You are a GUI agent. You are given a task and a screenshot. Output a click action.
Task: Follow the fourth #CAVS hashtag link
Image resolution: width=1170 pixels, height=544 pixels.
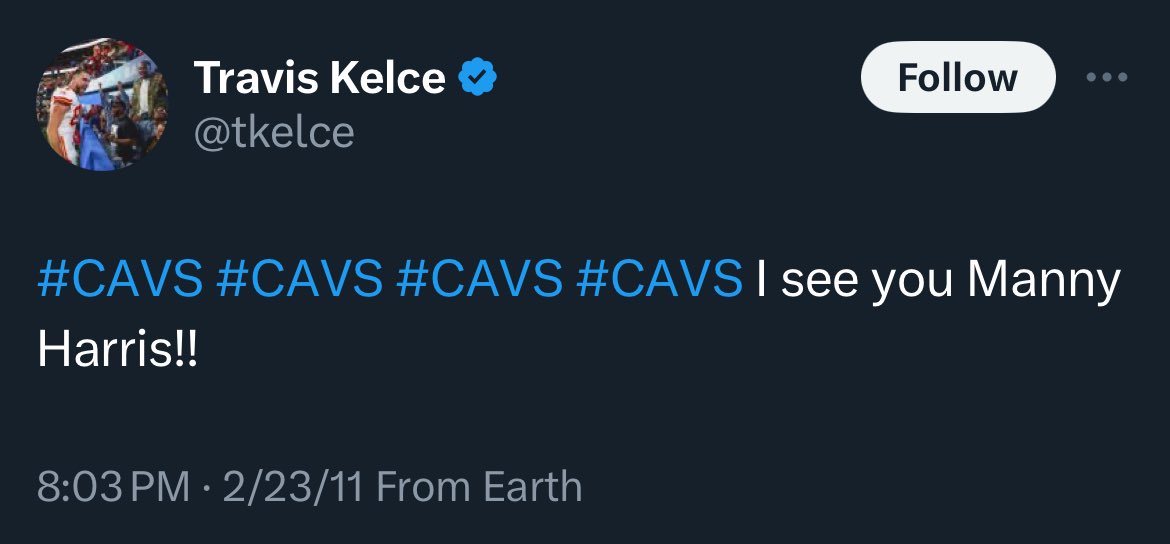pyautogui.click(x=660, y=281)
